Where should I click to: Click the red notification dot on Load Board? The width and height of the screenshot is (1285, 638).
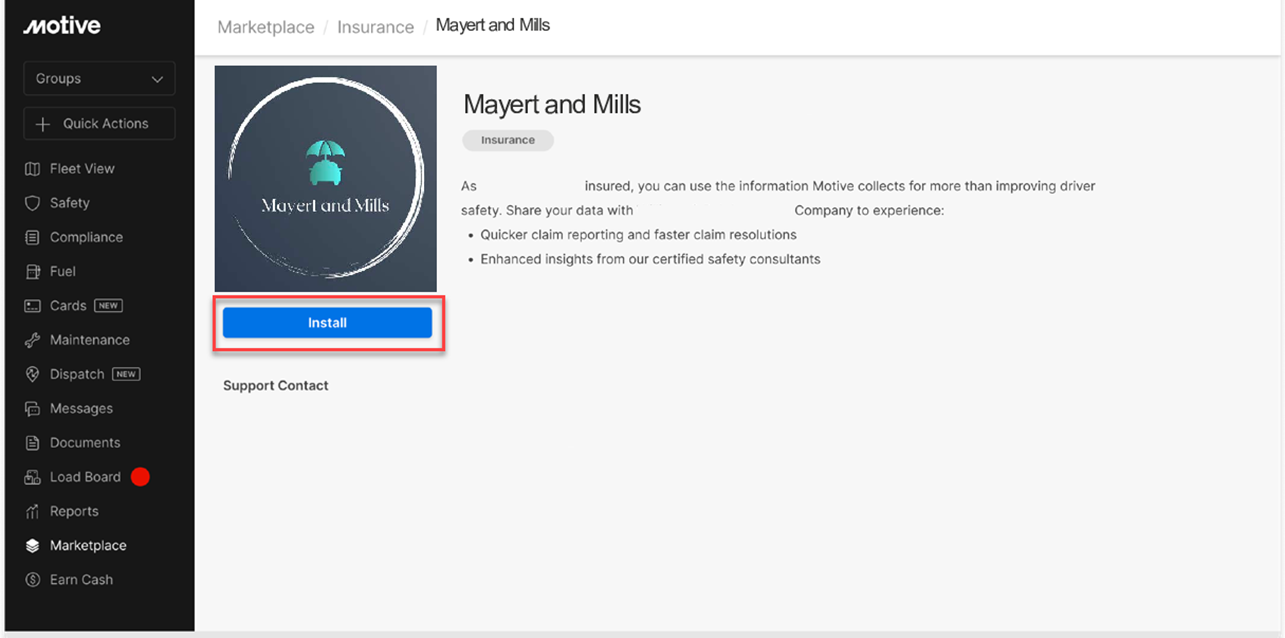[140, 477]
